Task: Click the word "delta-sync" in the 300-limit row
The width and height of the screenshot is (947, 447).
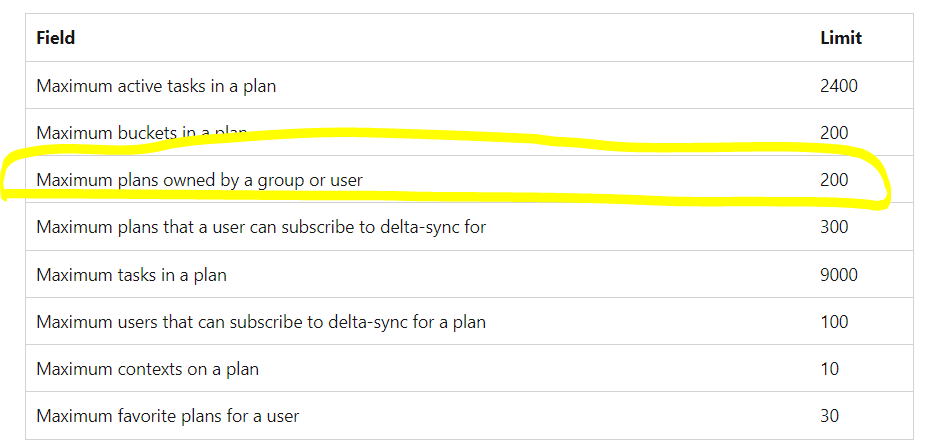Action: coord(417,227)
